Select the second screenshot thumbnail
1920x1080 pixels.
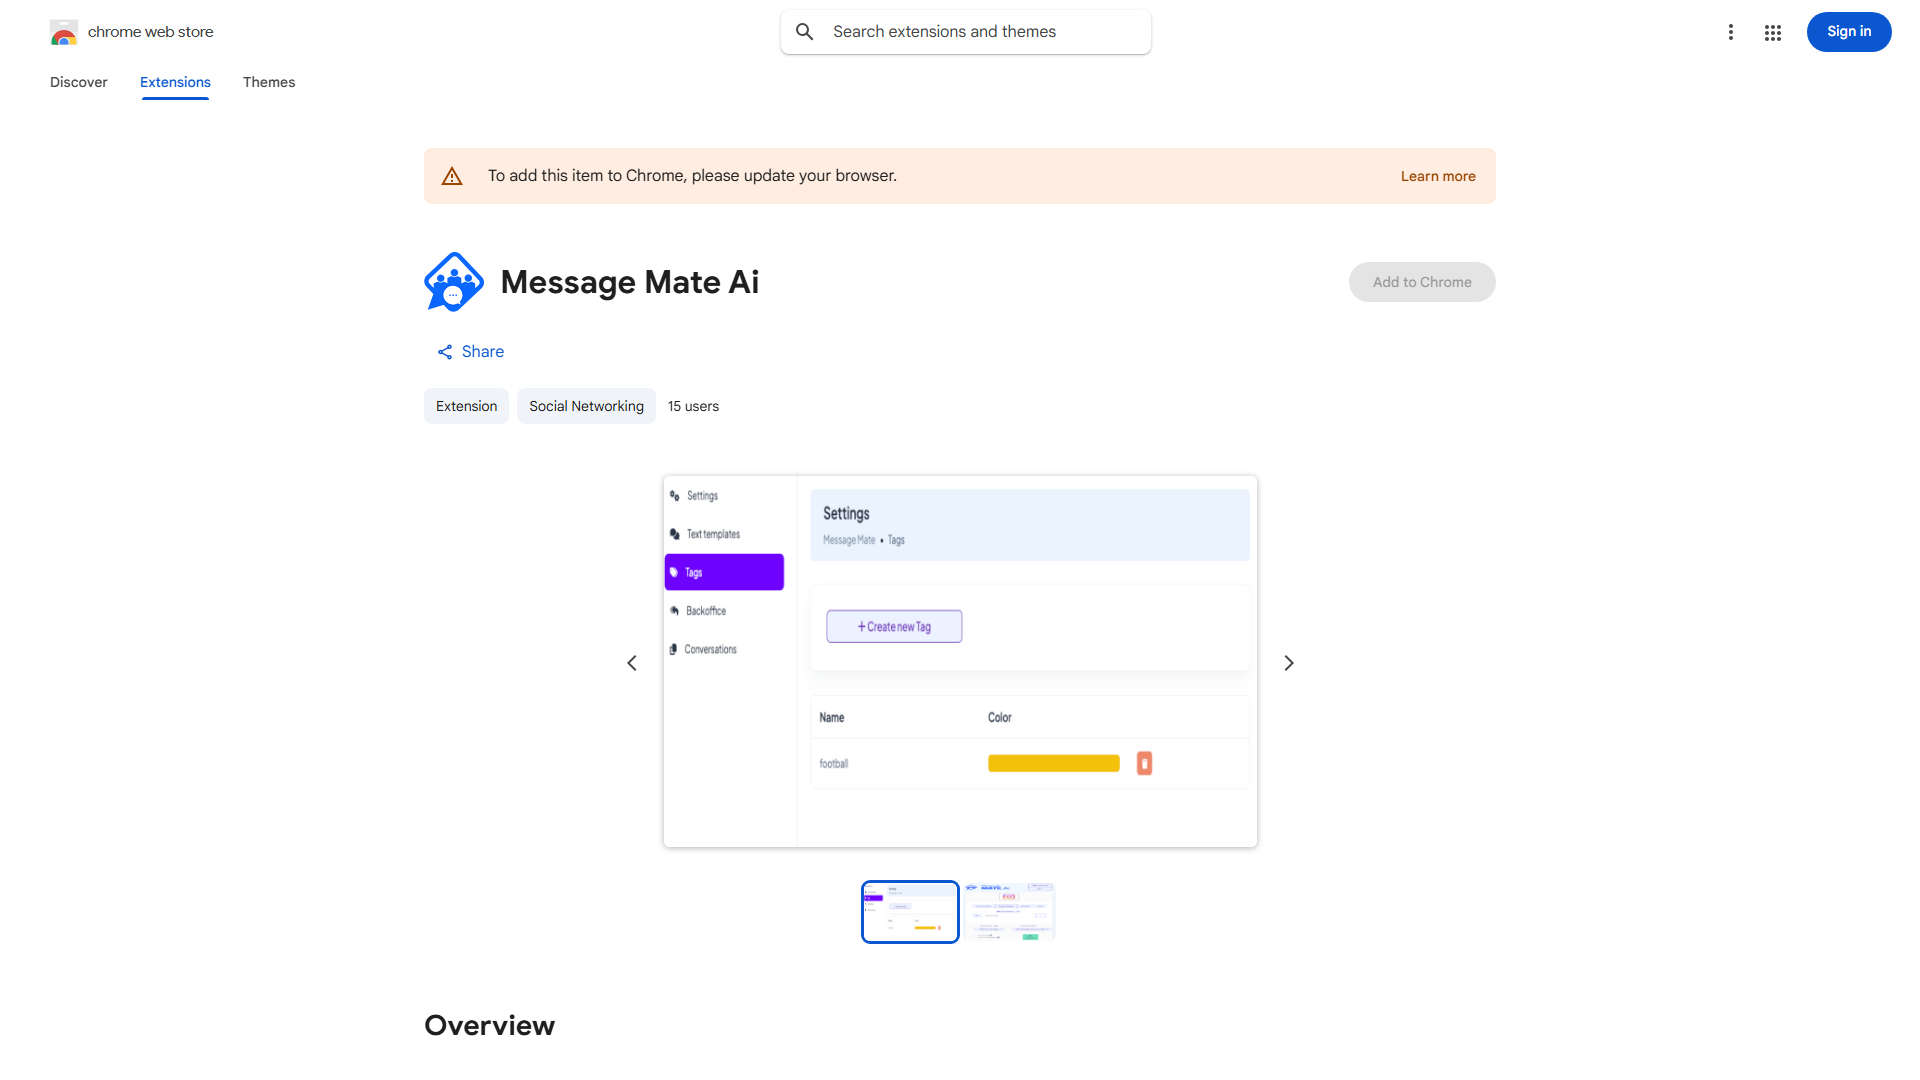tap(1010, 911)
